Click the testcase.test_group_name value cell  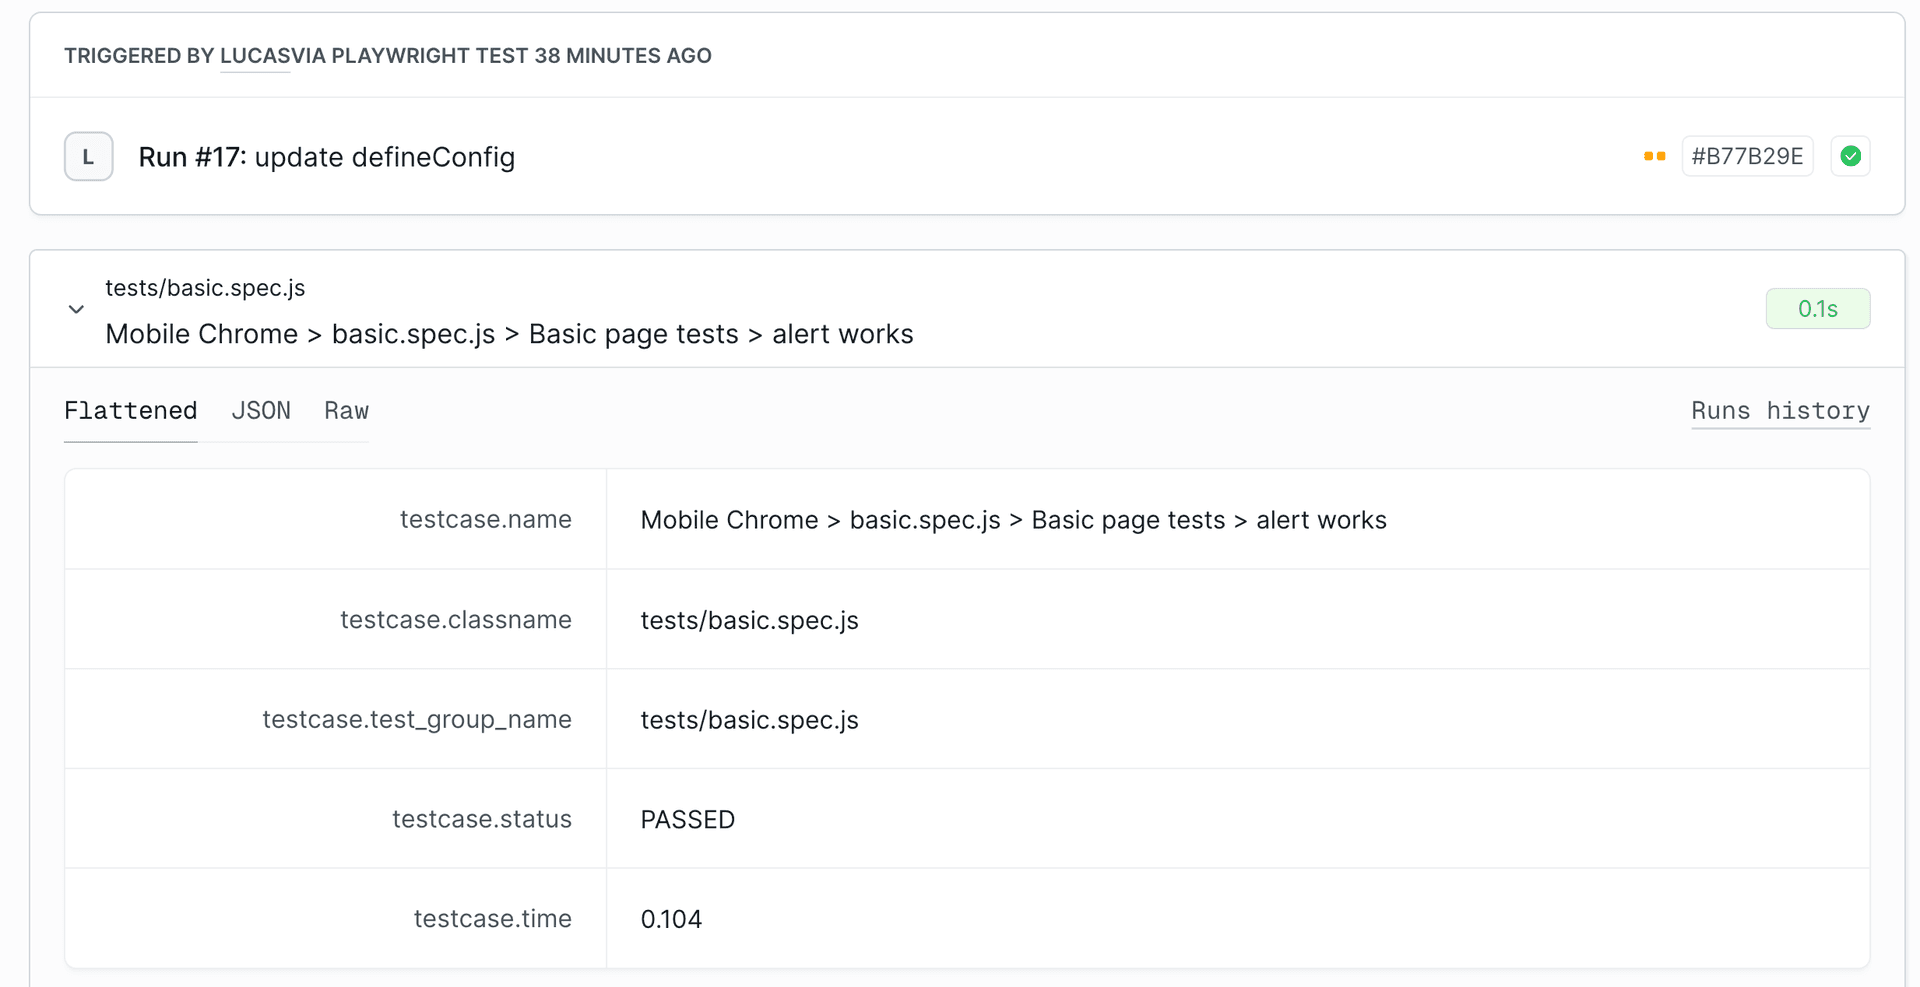tap(749, 720)
